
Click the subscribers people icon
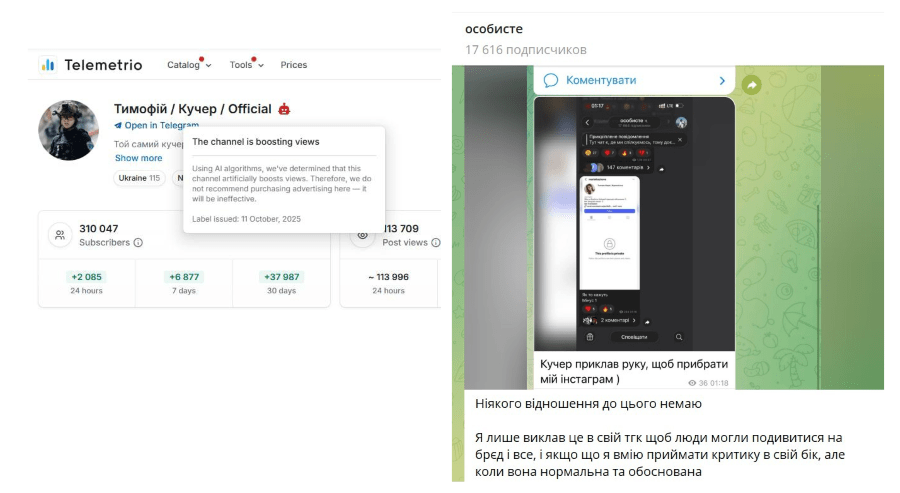tap(60, 235)
